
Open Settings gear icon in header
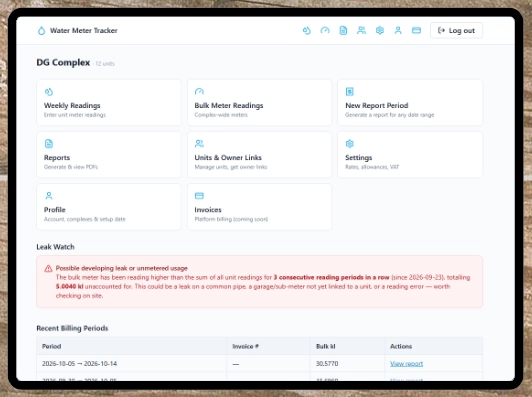click(380, 31)
